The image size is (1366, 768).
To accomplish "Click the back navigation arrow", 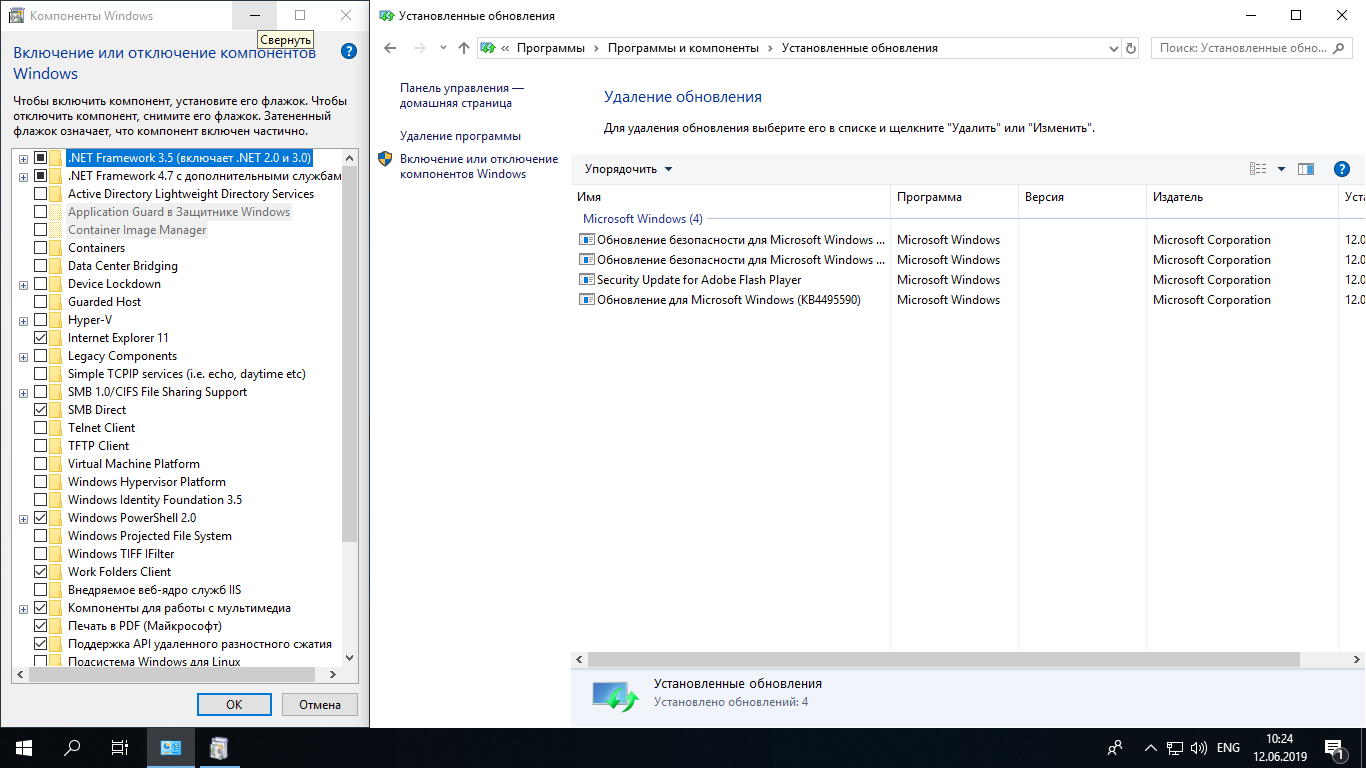I will click(391, 48).
